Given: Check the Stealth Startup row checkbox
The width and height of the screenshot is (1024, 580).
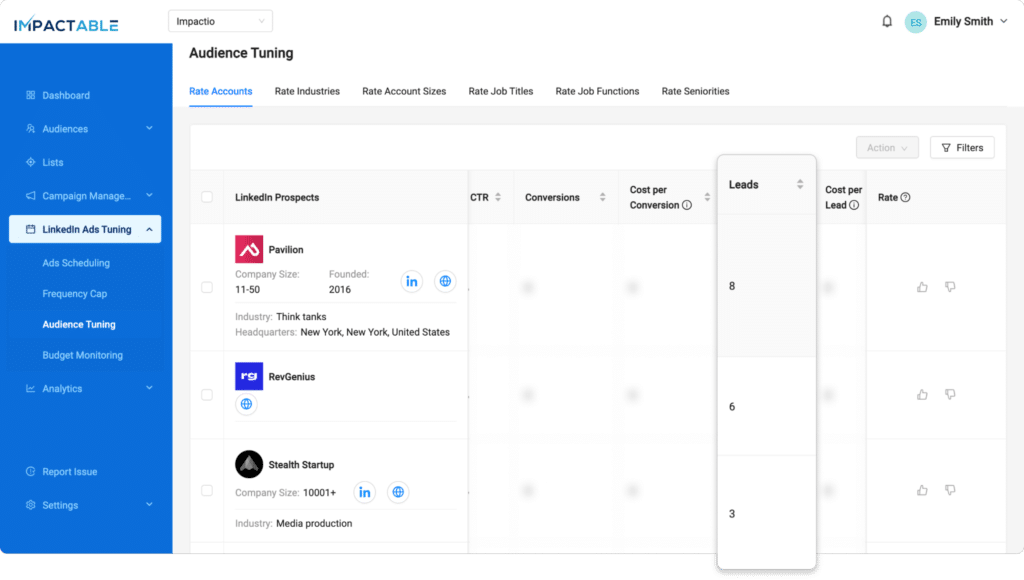Looking at the screenshot, I should 206,490.
